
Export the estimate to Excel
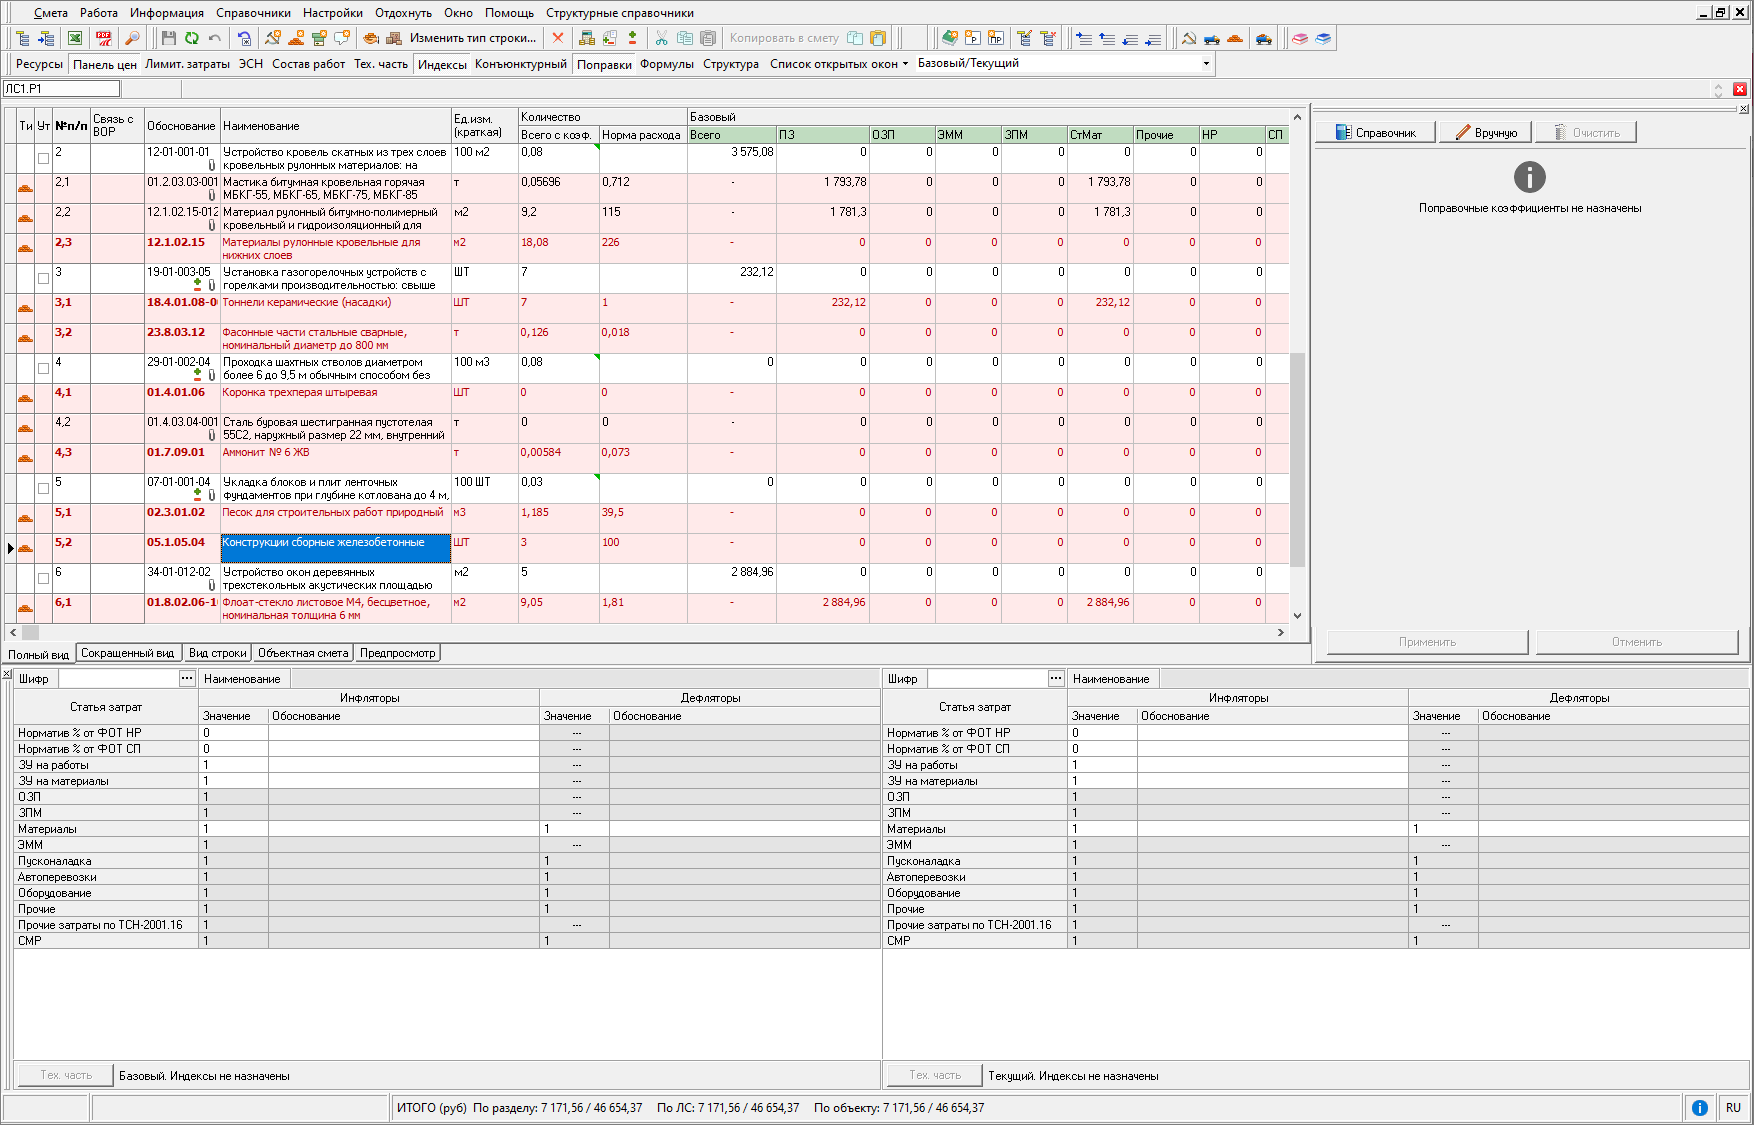[75, 38]
